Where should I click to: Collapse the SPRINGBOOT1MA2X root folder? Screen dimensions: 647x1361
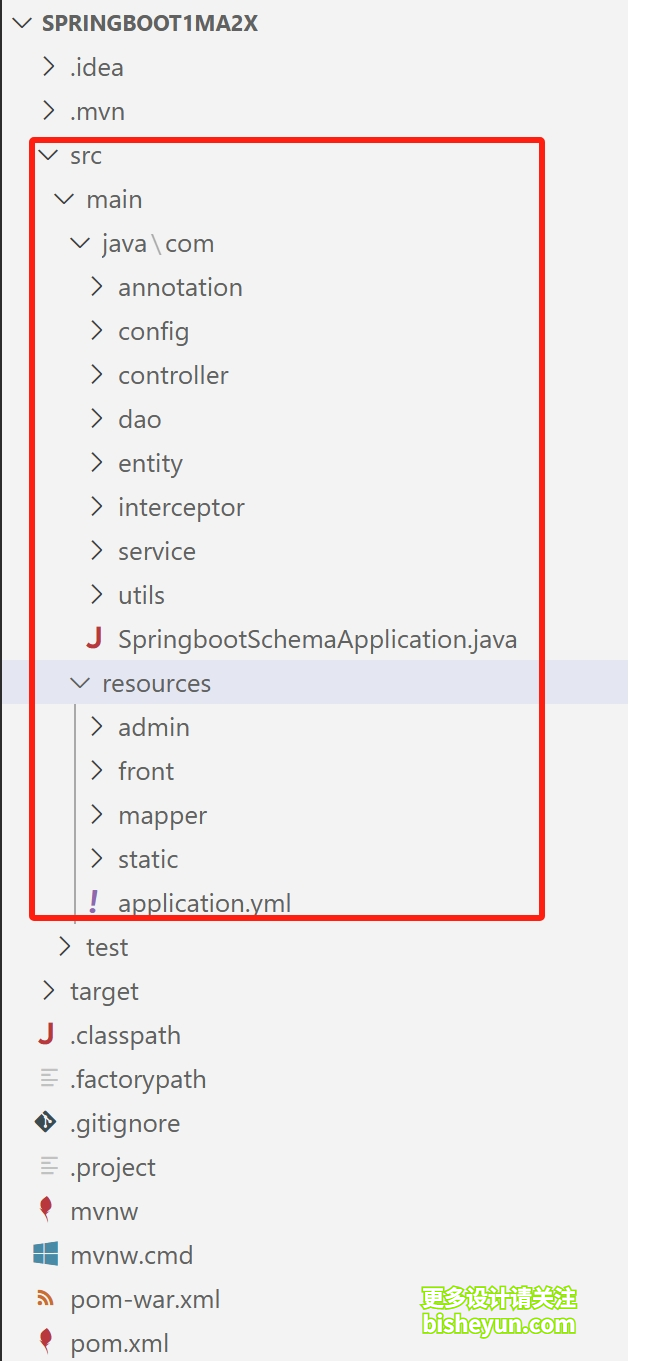coord(20,23)
